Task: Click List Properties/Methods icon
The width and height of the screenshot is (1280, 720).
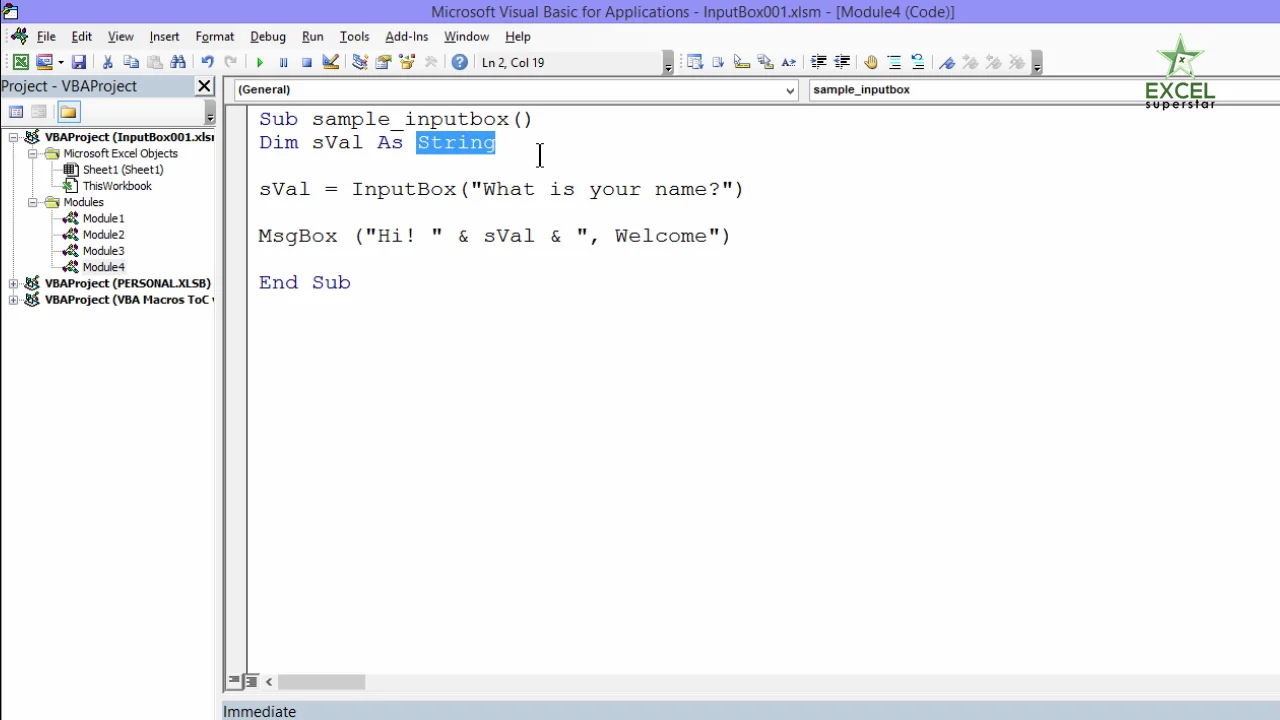Action: pos(695,62)
